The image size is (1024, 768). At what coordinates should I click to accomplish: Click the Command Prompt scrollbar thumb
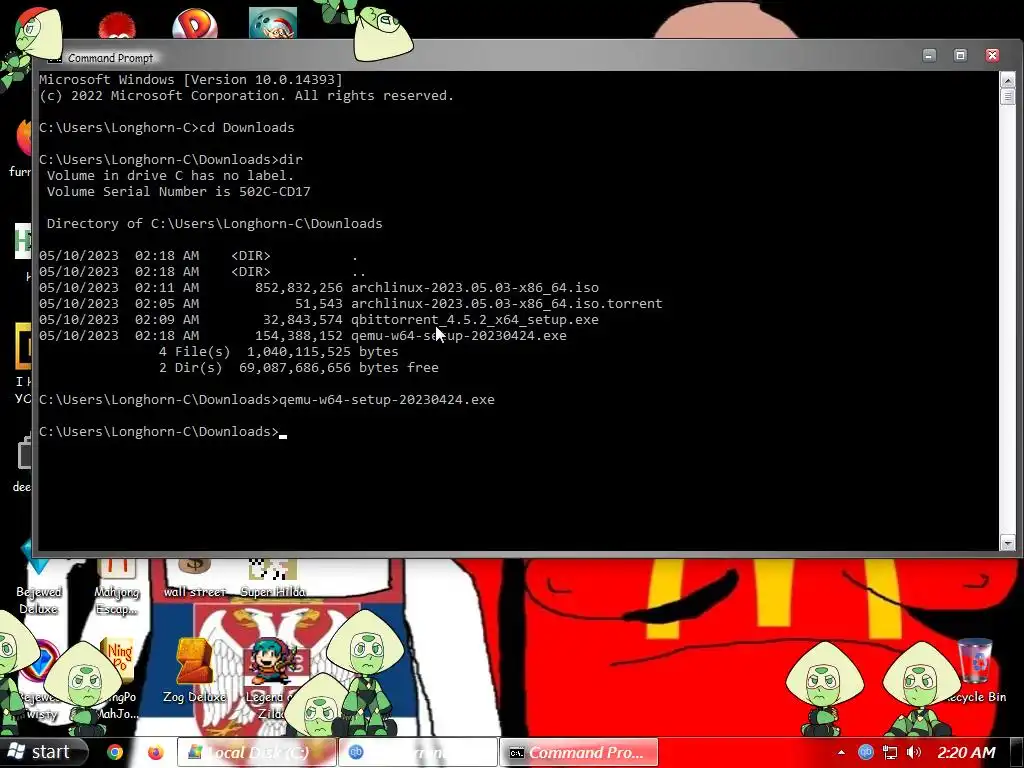tap(1007, 97)
